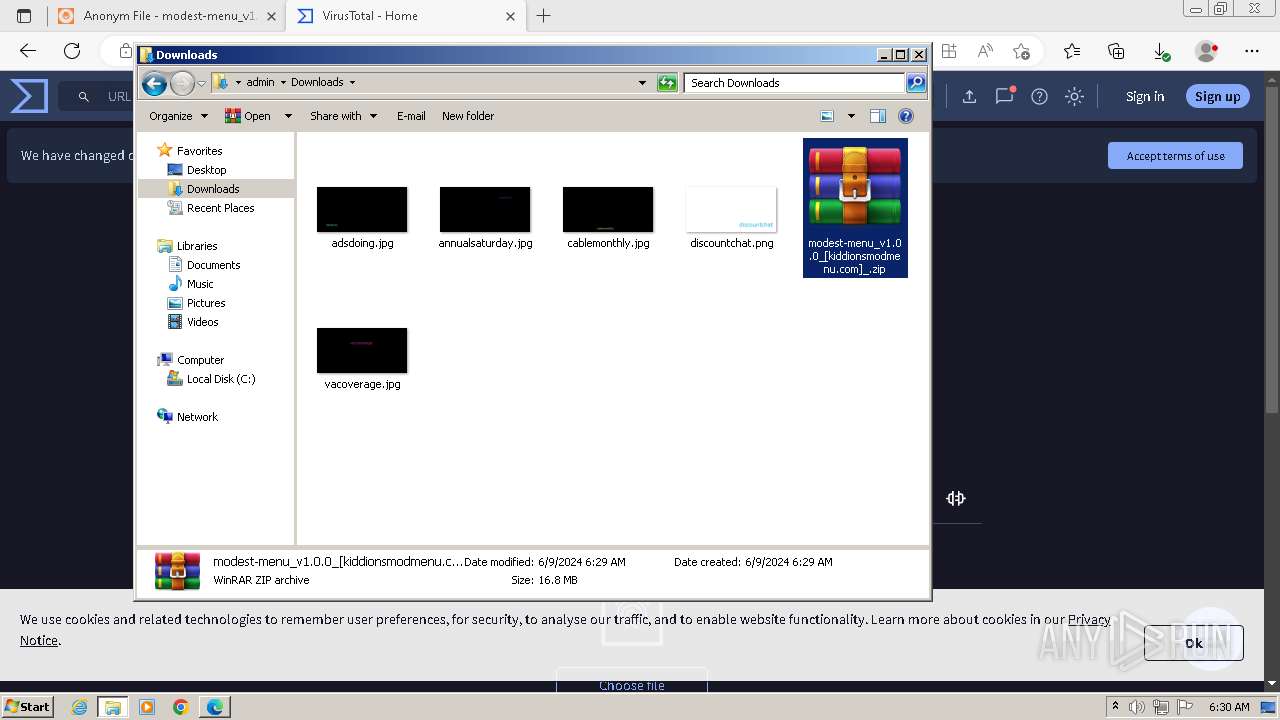Open Music library
This screenshot has height=720, width=1280.
200,284
